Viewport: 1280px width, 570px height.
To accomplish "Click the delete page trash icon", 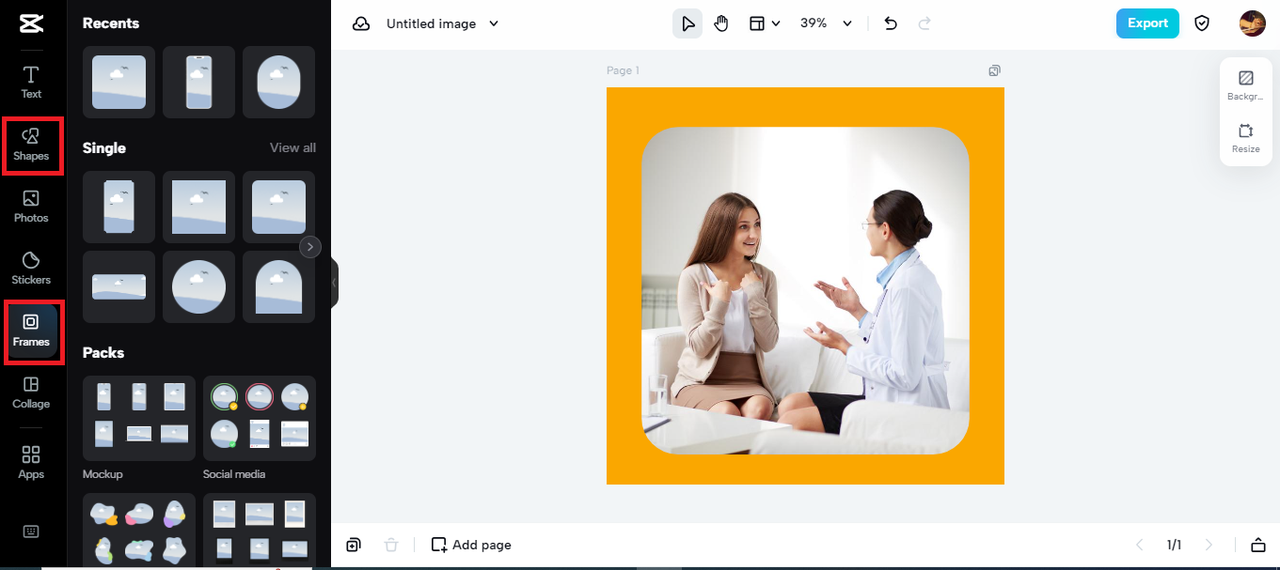I will point(391,545).
